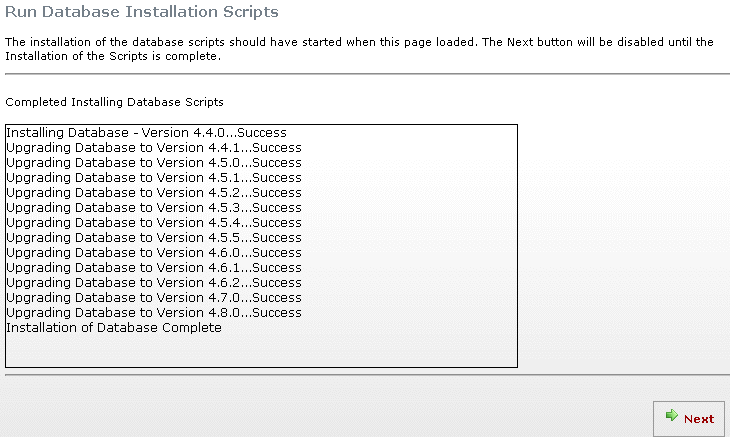This screenshot has height=437, width=730.
Task: Select the Upgrading to Version 4.5.3 line
Action: click(x=154, y=207)
